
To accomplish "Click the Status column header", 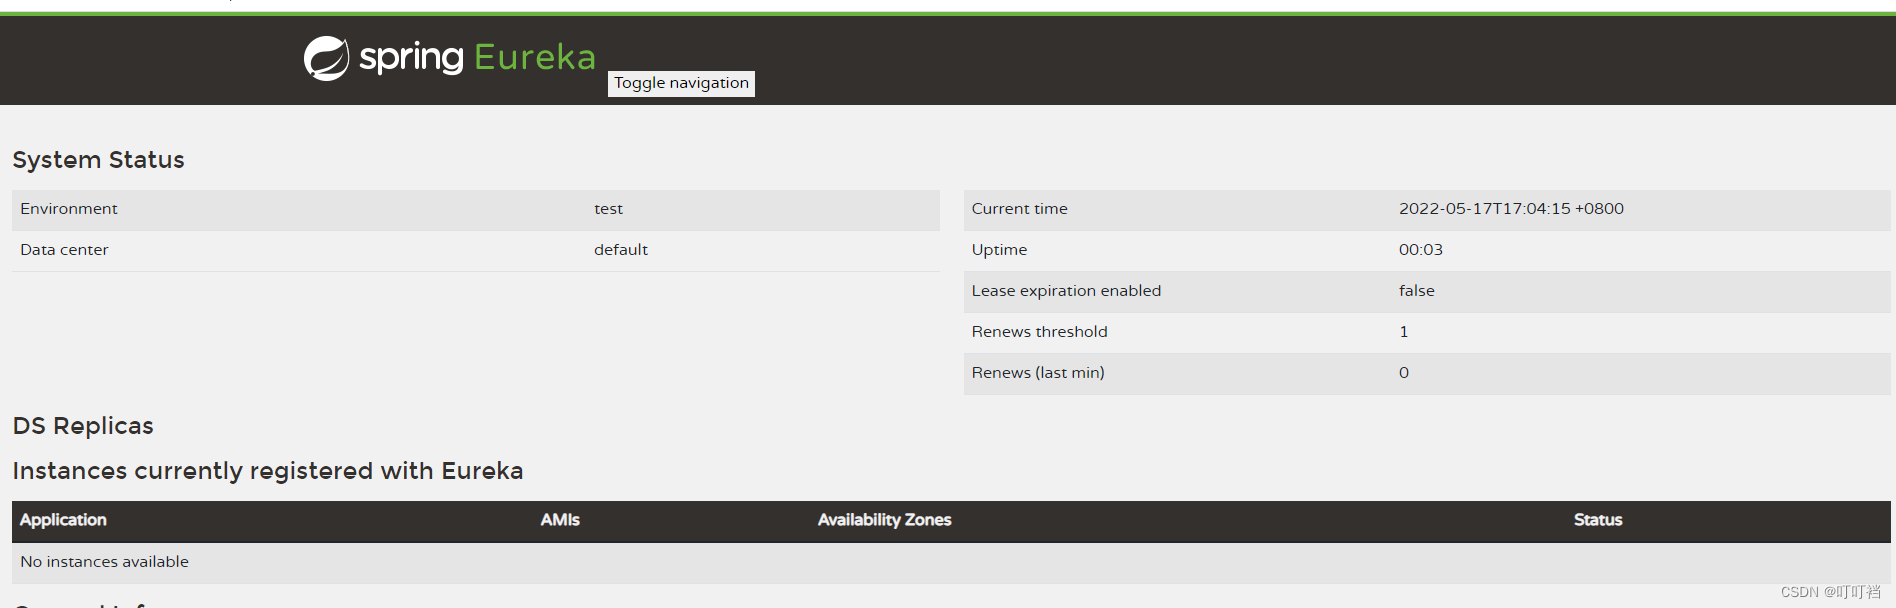I will point(1598,520).
